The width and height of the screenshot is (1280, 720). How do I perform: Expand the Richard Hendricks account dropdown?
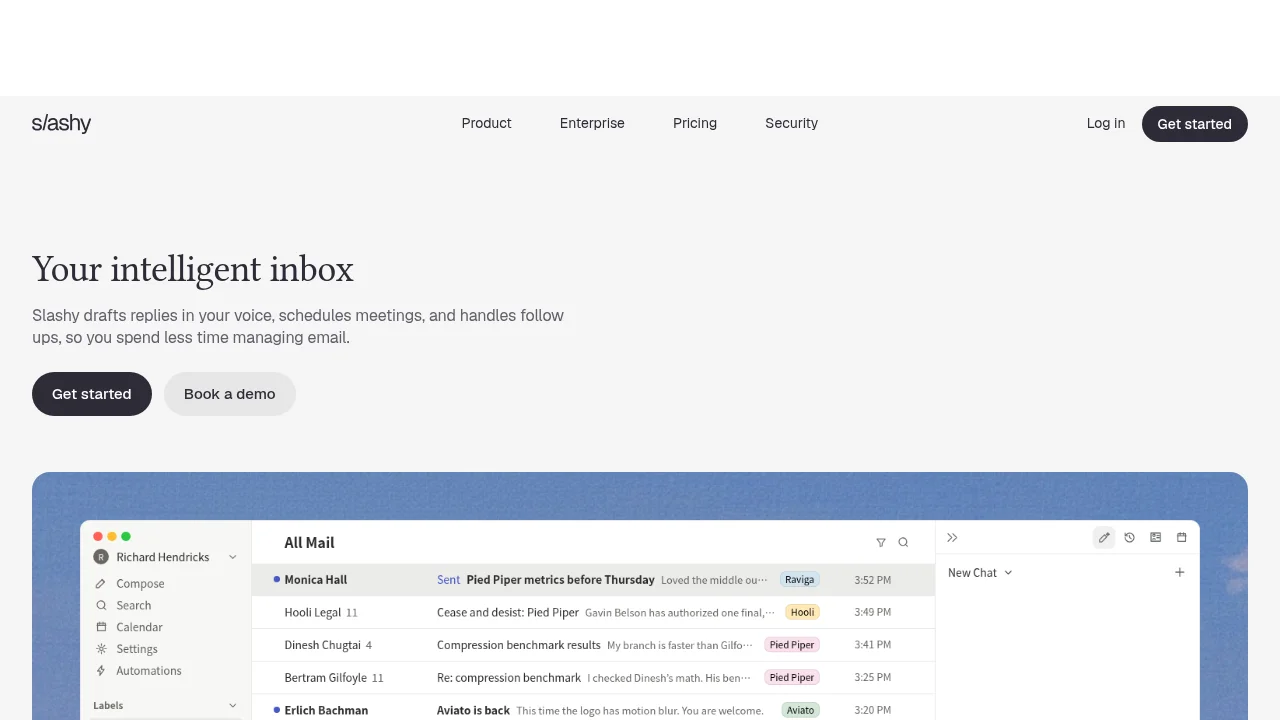[233, 557]
